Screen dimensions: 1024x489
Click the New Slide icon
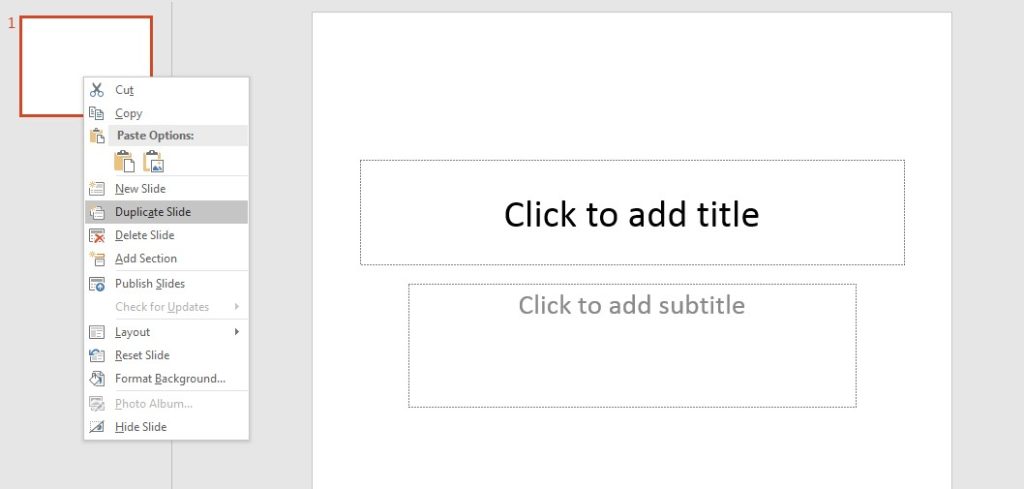[97, 188]
